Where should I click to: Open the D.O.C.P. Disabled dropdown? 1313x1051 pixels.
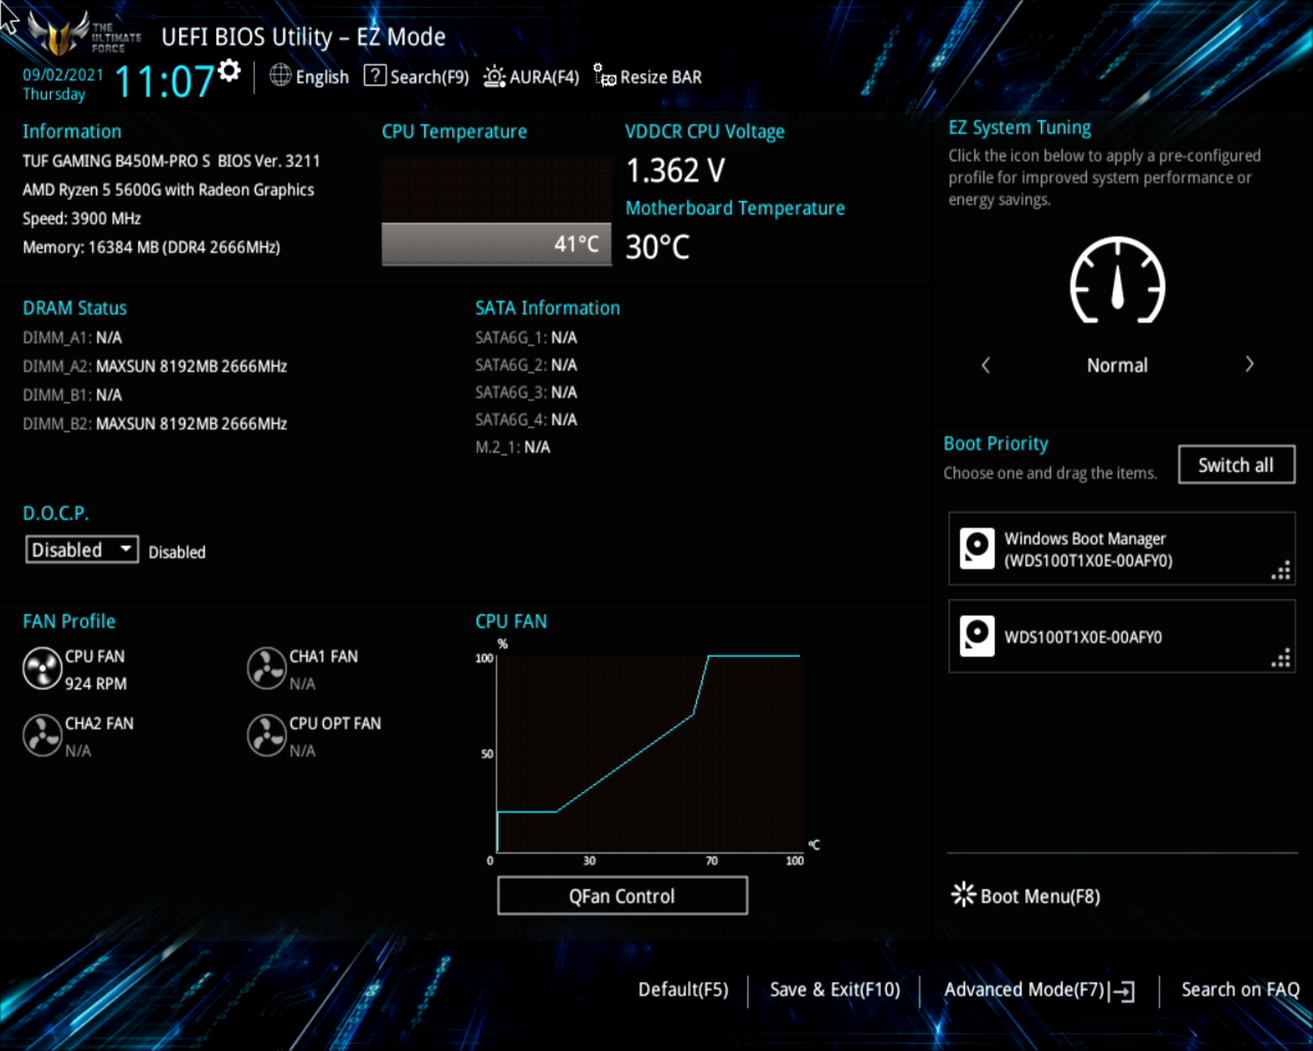[x=82, y=550]
